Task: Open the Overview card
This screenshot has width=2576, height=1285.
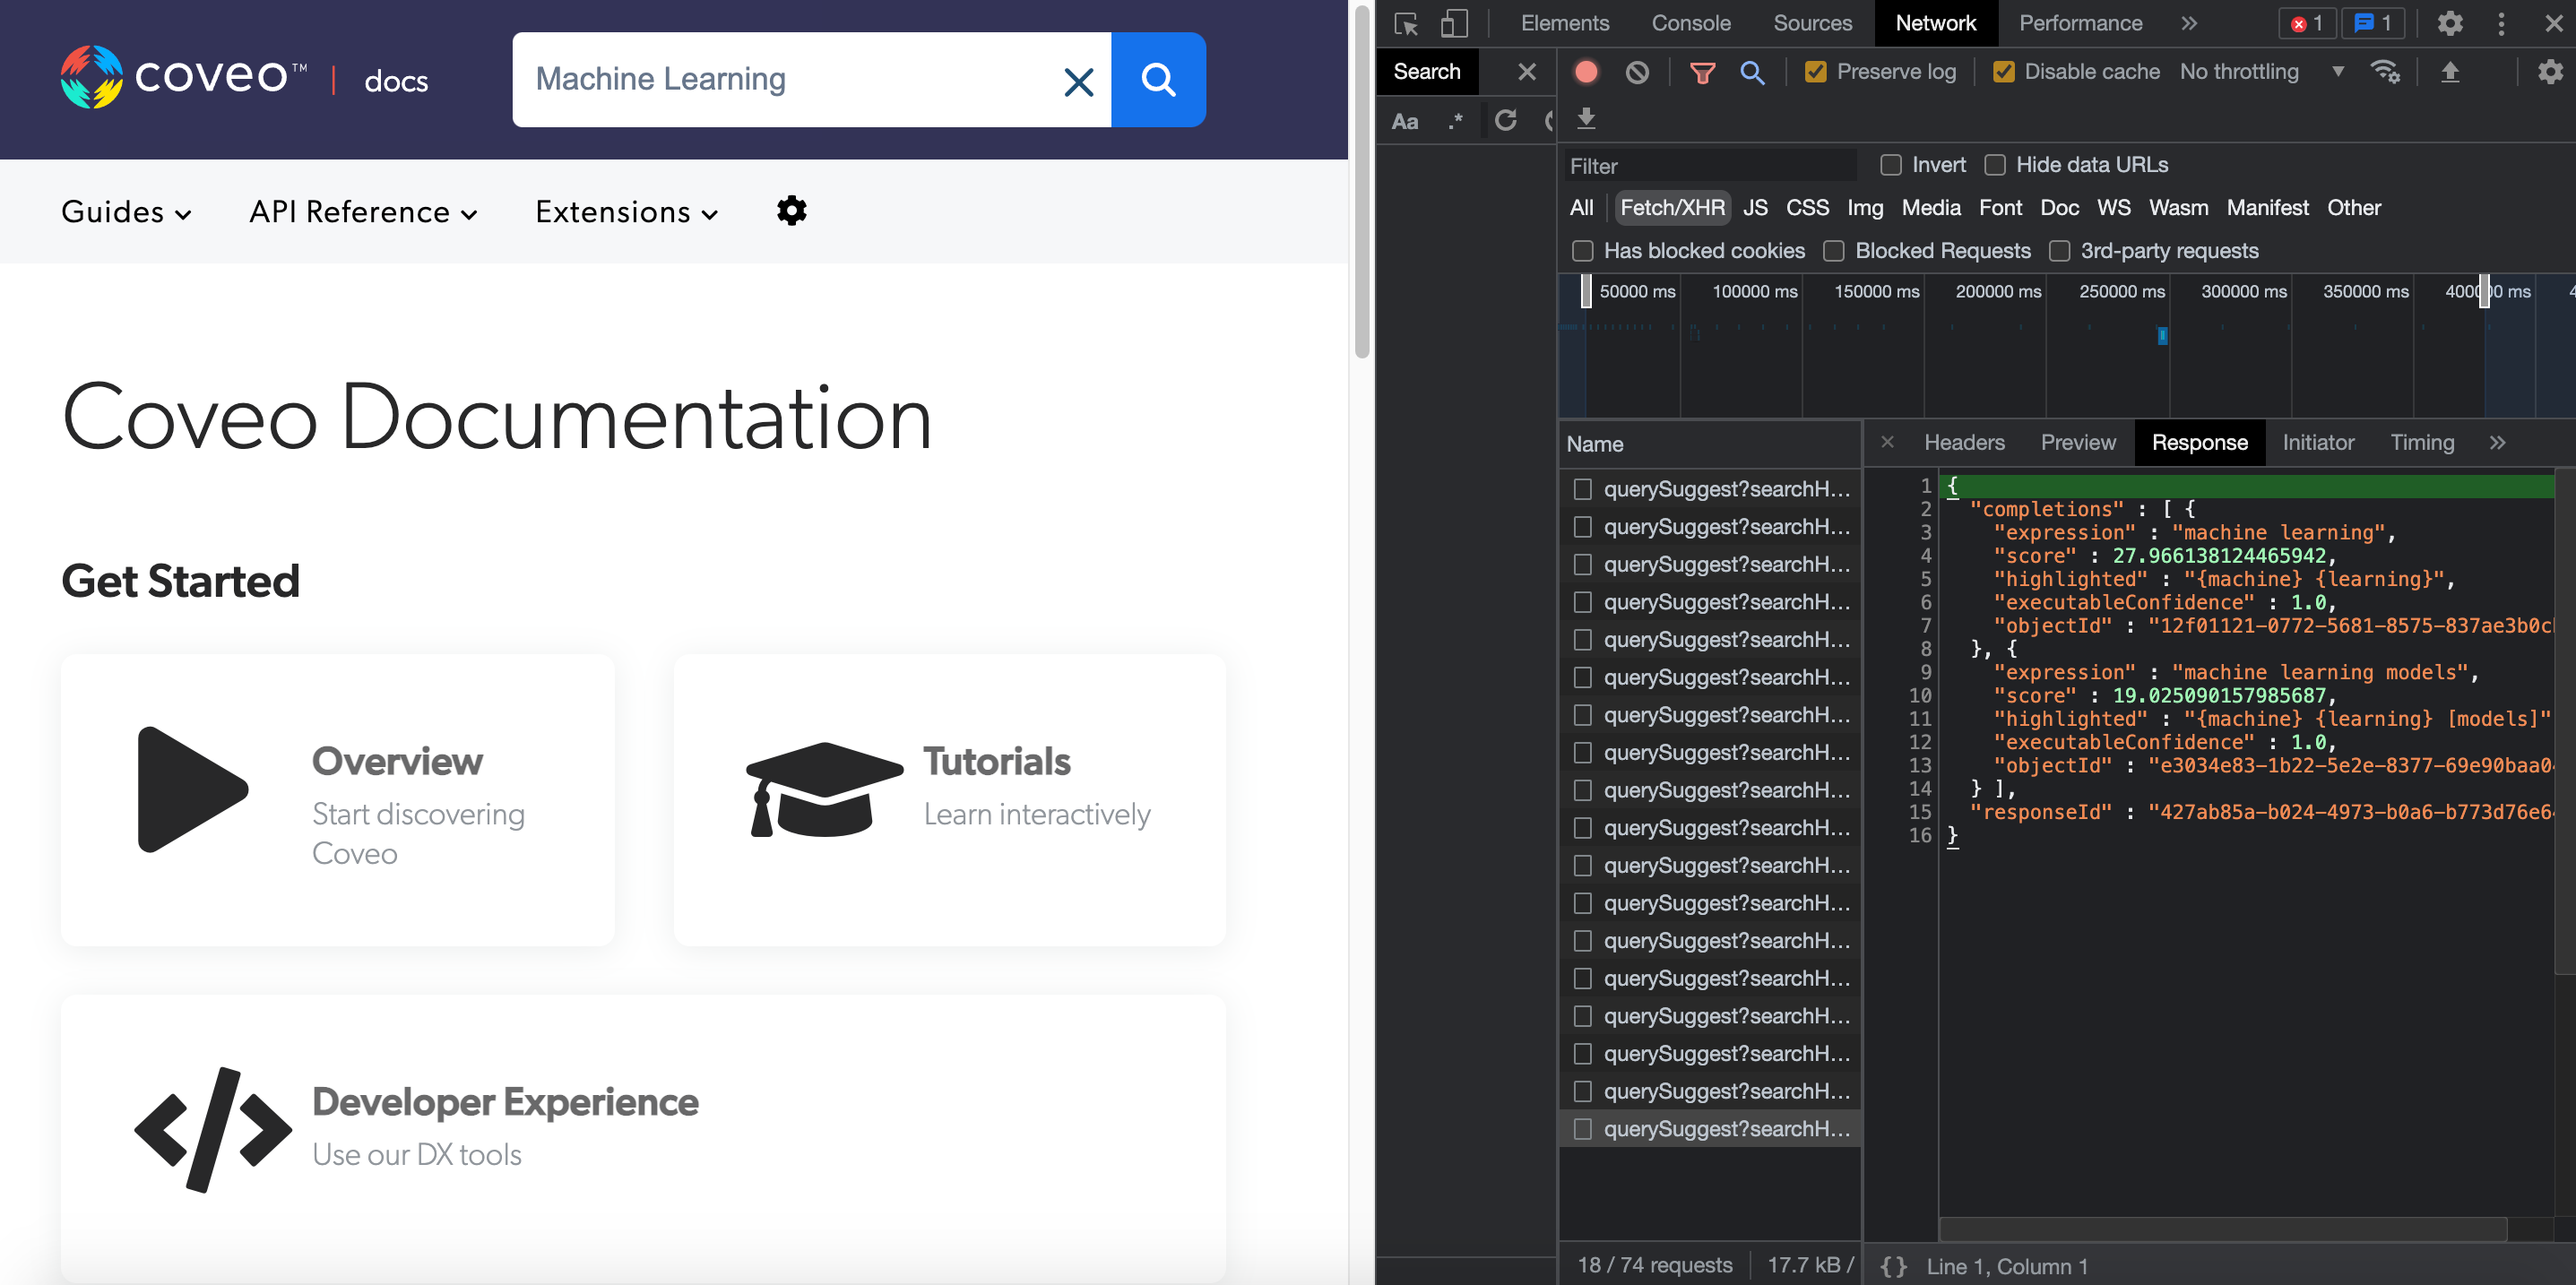Action: (x=337, y=800)
